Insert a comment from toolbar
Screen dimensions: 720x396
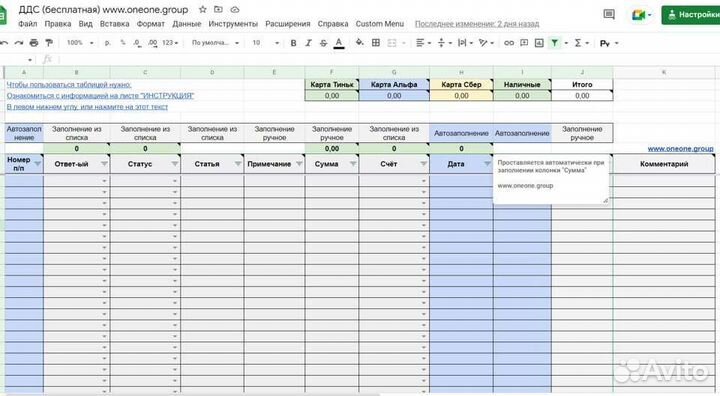pyautogui.click(x=524, y=43)
